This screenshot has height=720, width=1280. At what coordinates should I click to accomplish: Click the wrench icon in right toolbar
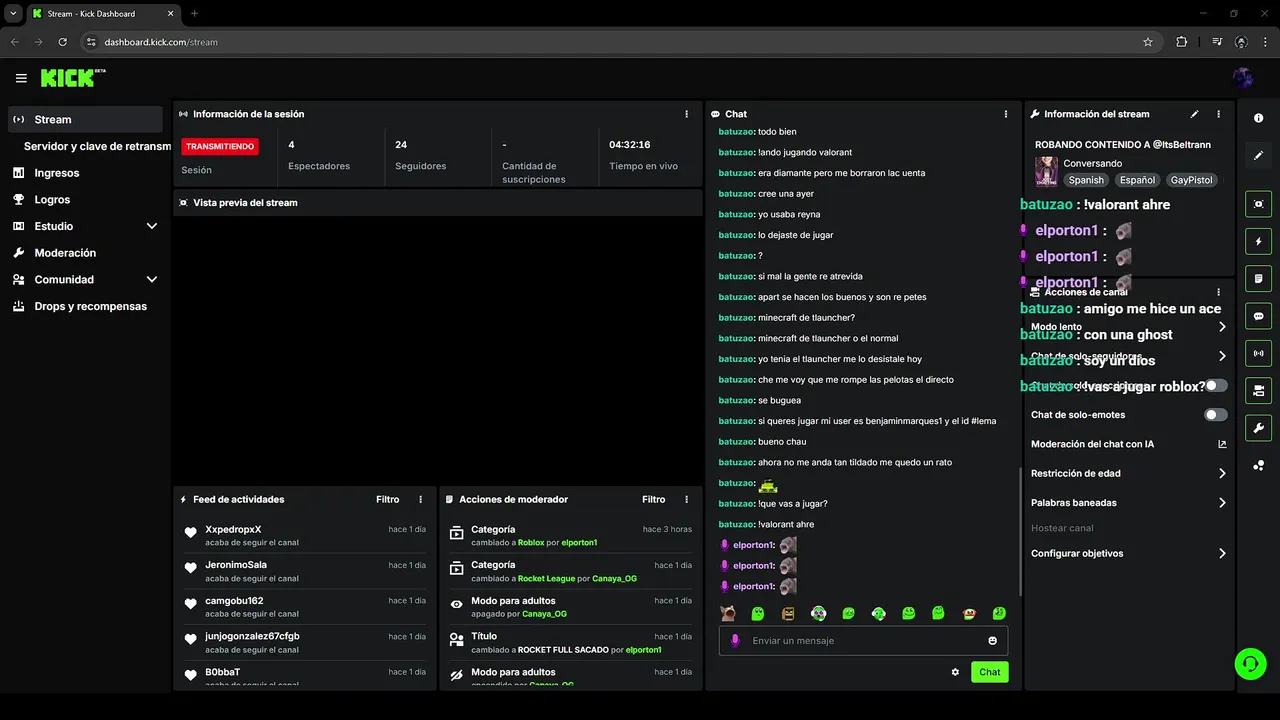coord(1258,428)
